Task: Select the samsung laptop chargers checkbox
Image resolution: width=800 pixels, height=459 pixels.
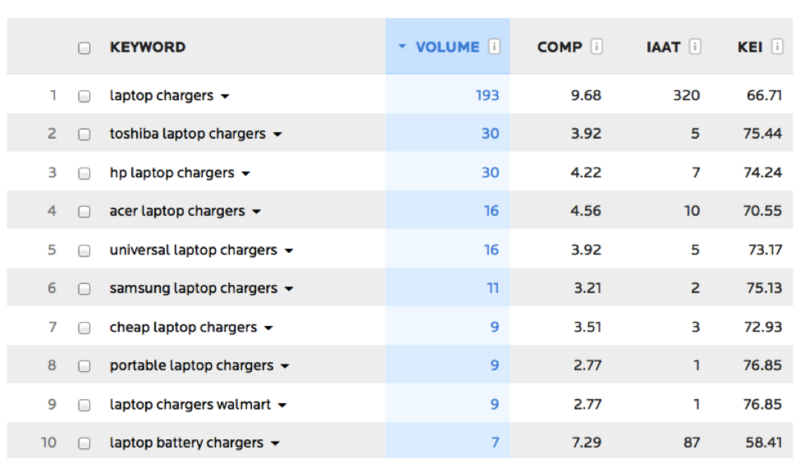Action: pyautogui.click(x=84, y=289)
